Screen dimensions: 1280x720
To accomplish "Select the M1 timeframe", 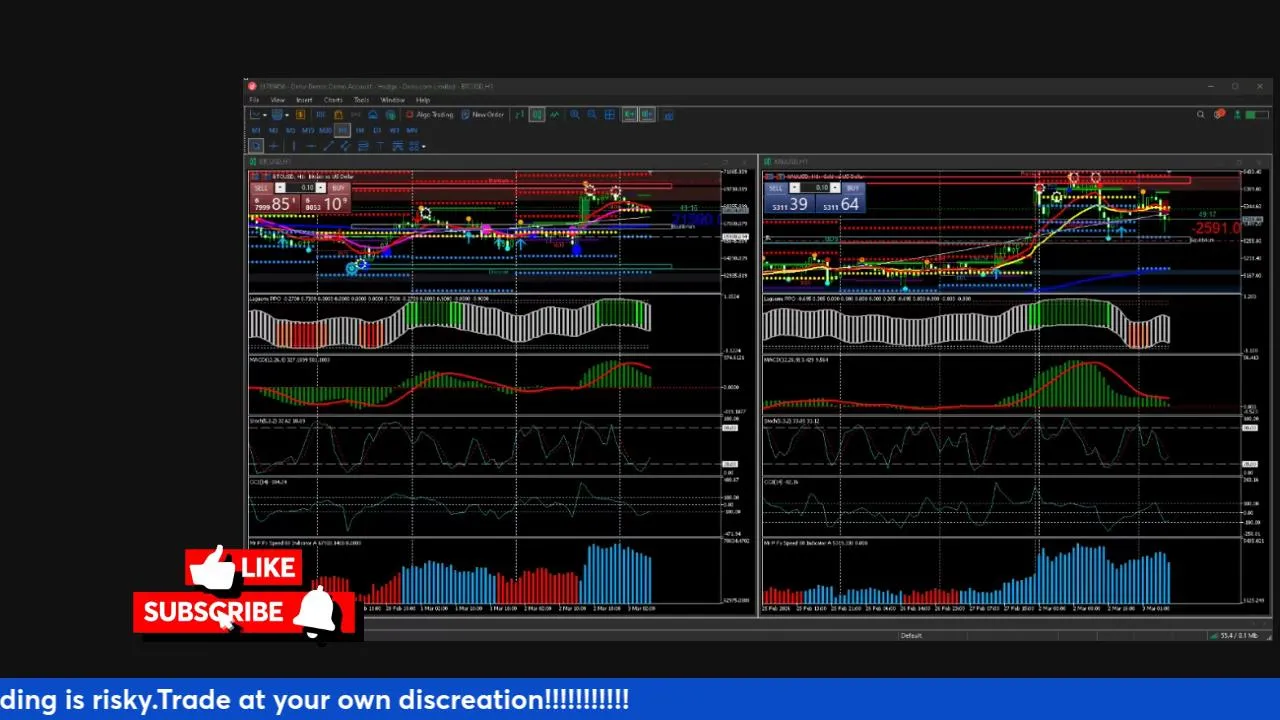I will tap(256, 131).
